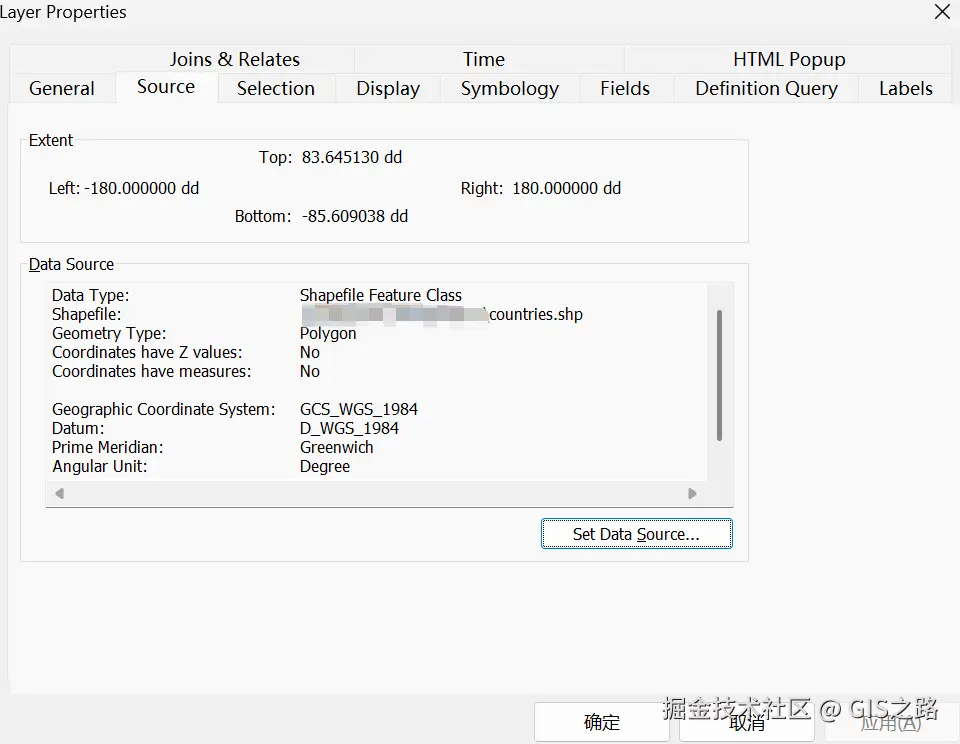Viewport: 960px width, 744px height.
Task: Click the Data Source vertical scrollbar thumb
Action: pyautogui.click(x=719, y=375)
